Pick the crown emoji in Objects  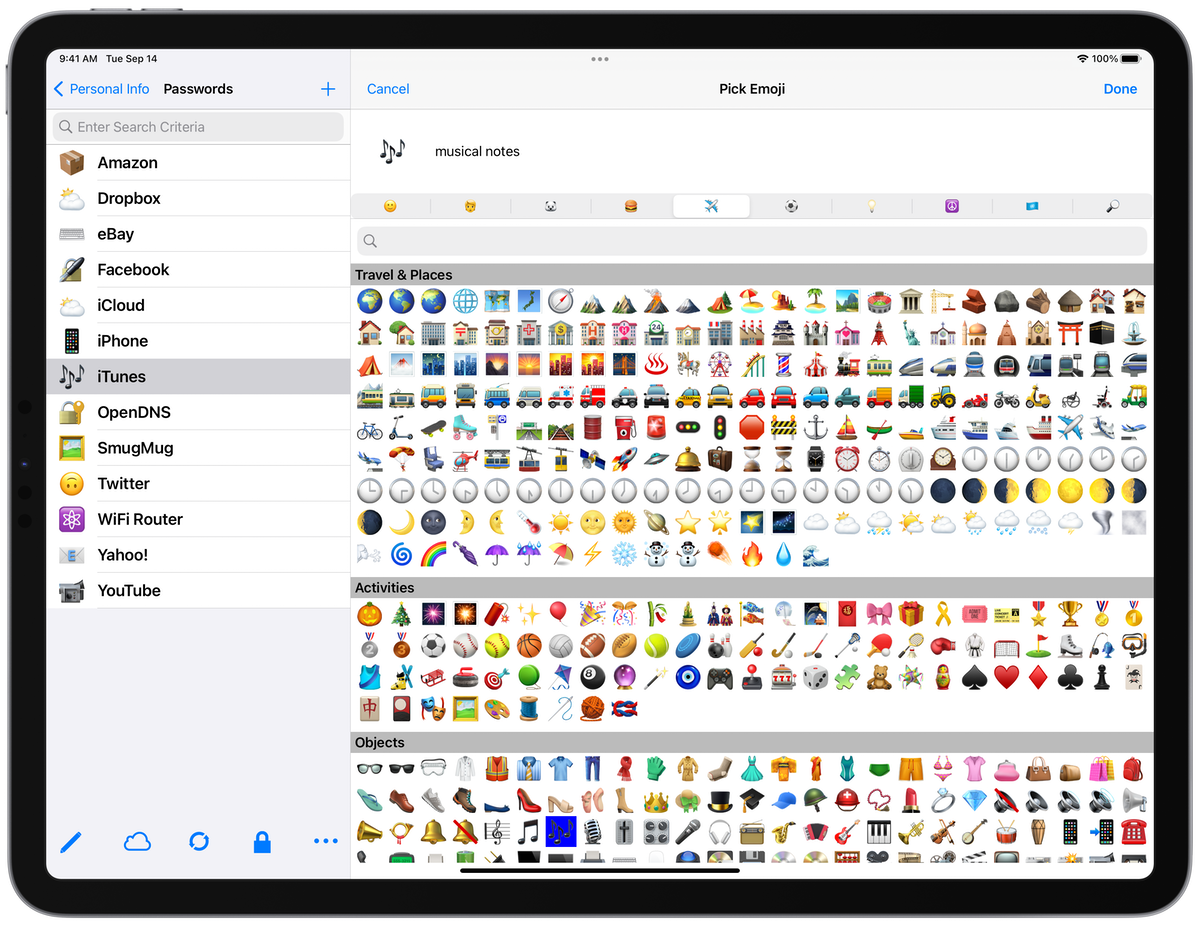(x=655, y=800)
